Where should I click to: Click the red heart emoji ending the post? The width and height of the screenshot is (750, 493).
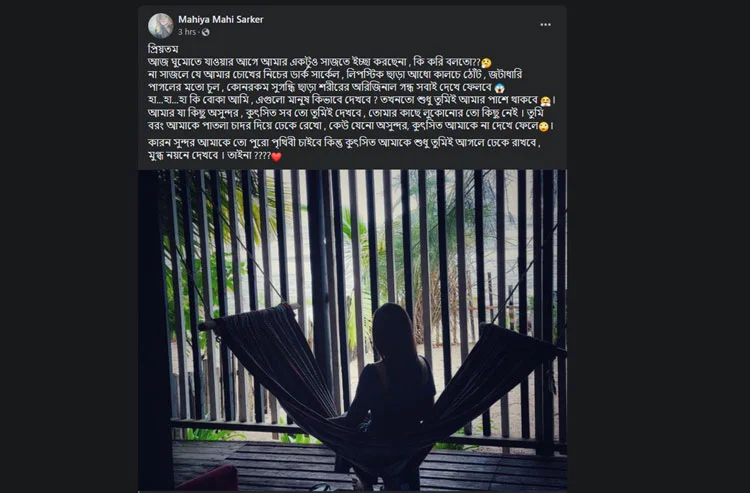click(x=276, y=157)
